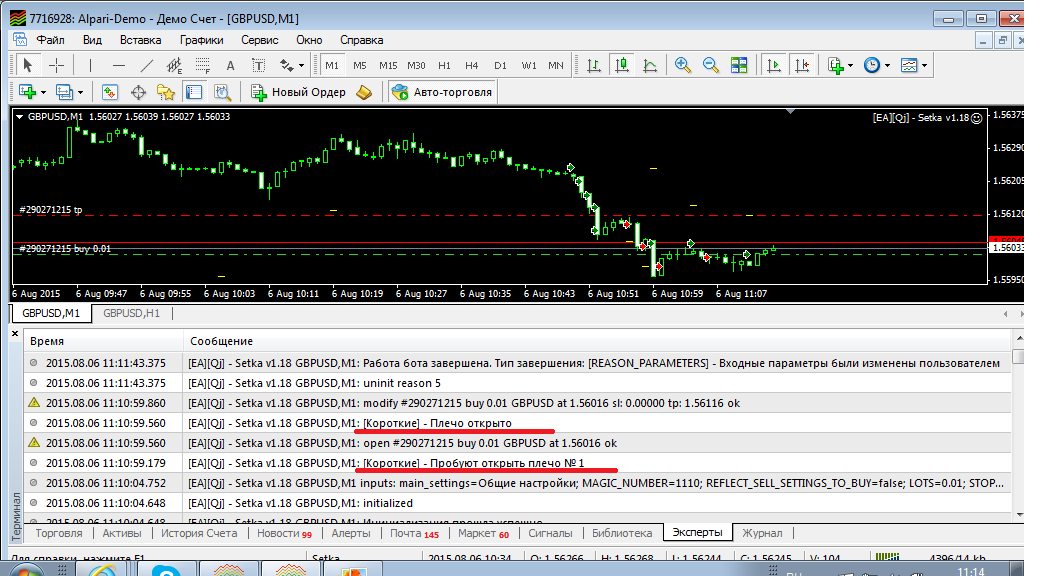Switch chart to candlesticks

tap(621, 65)
